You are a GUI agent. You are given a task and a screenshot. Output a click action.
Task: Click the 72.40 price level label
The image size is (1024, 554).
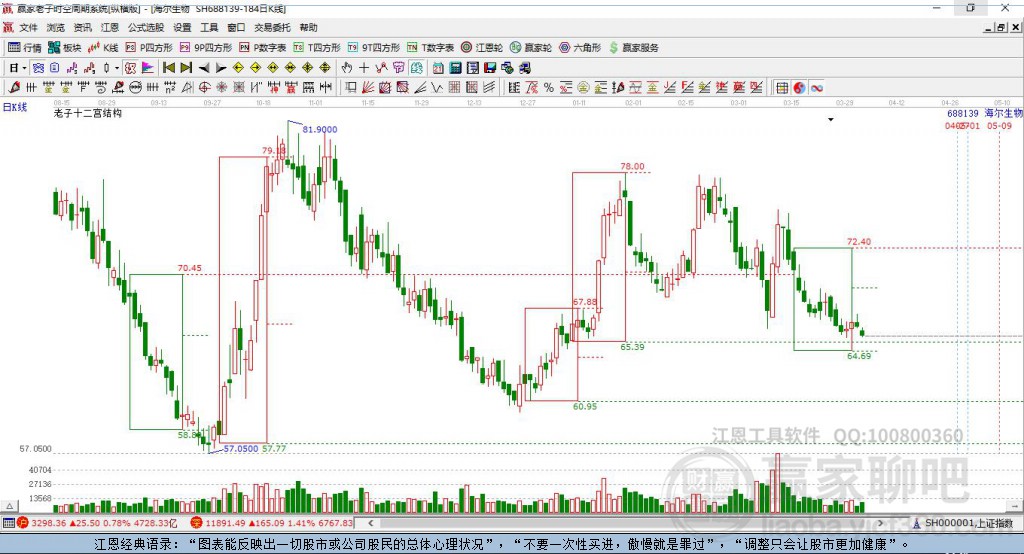(859, 242)
